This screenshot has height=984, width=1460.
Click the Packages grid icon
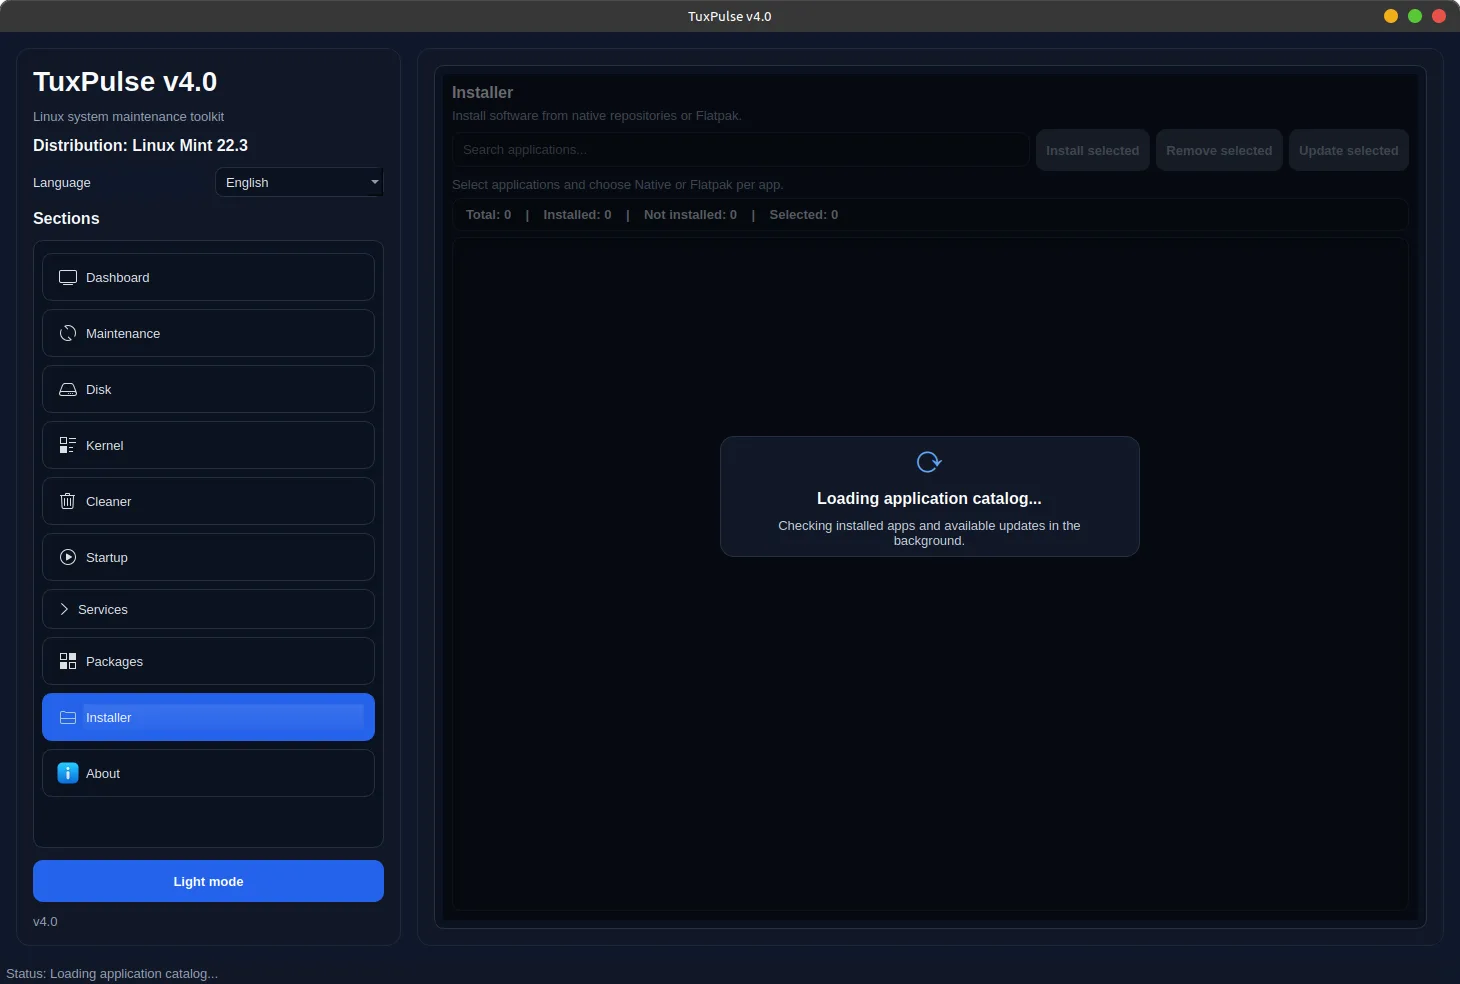(68, 662)
